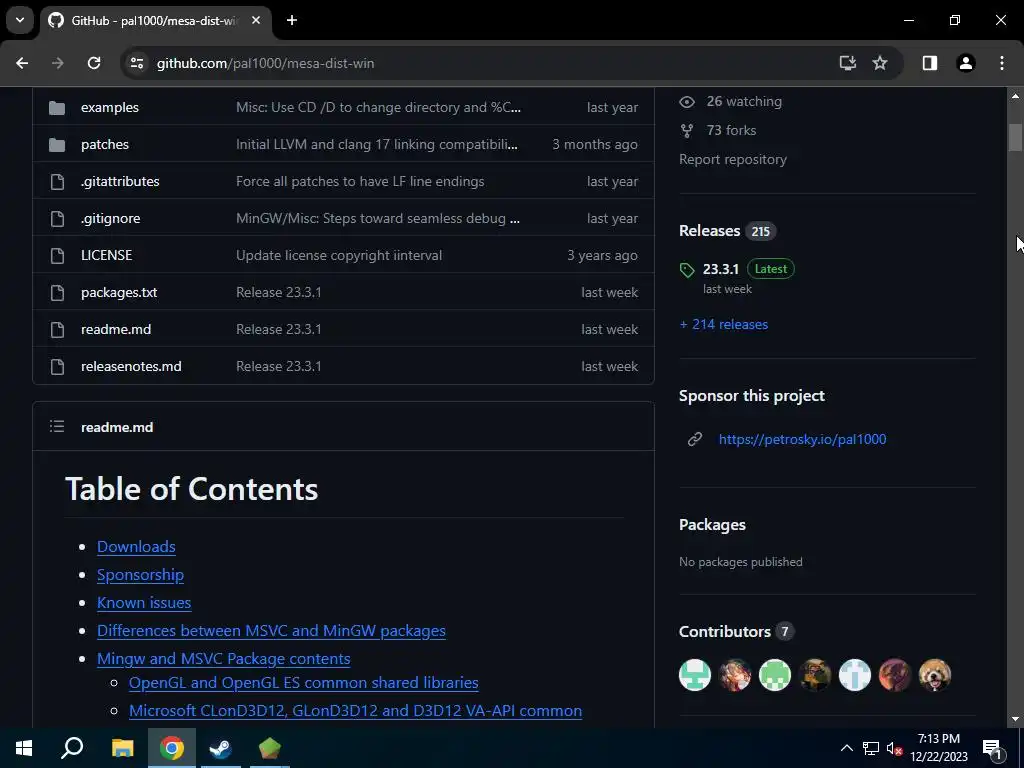Open Differences between MSVC and MinGW packages
Viewport: 1024px width, 768px height.
(x=271, y=630)
